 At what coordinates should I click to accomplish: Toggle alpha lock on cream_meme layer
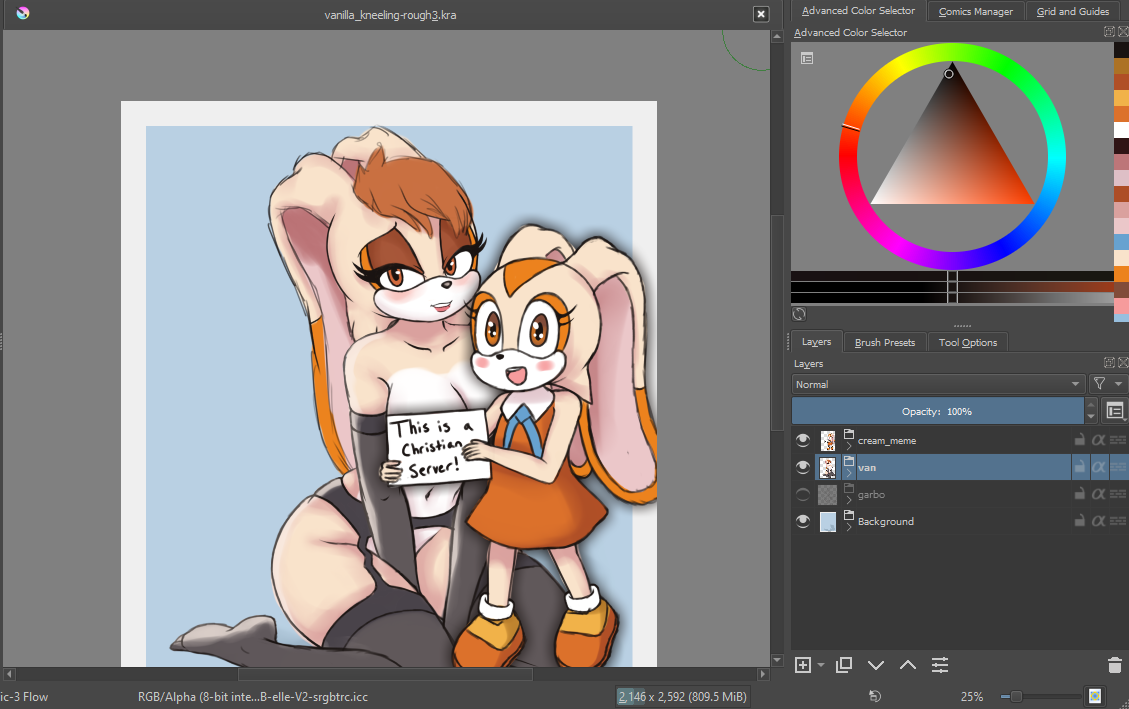(1098, 440)
